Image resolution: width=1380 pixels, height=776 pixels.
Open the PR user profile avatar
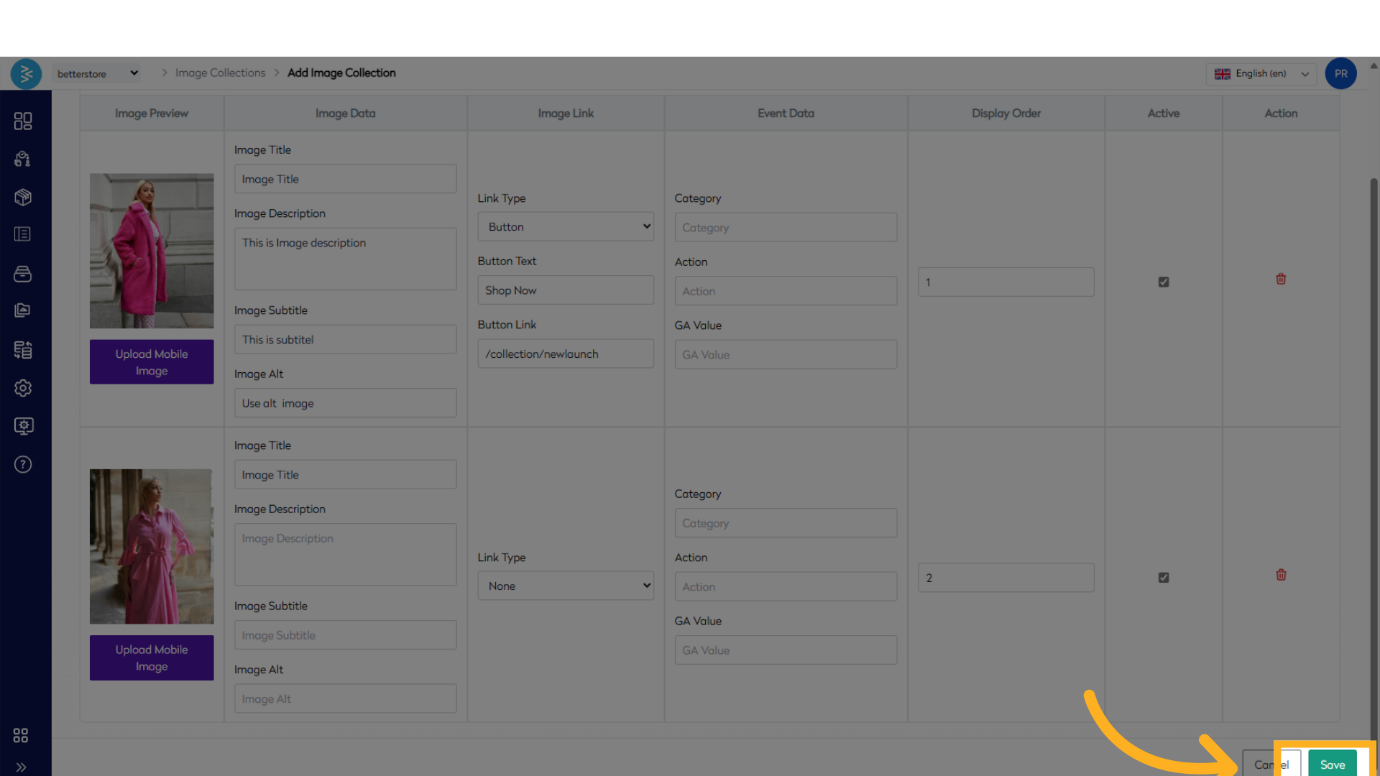point(1340,74)
